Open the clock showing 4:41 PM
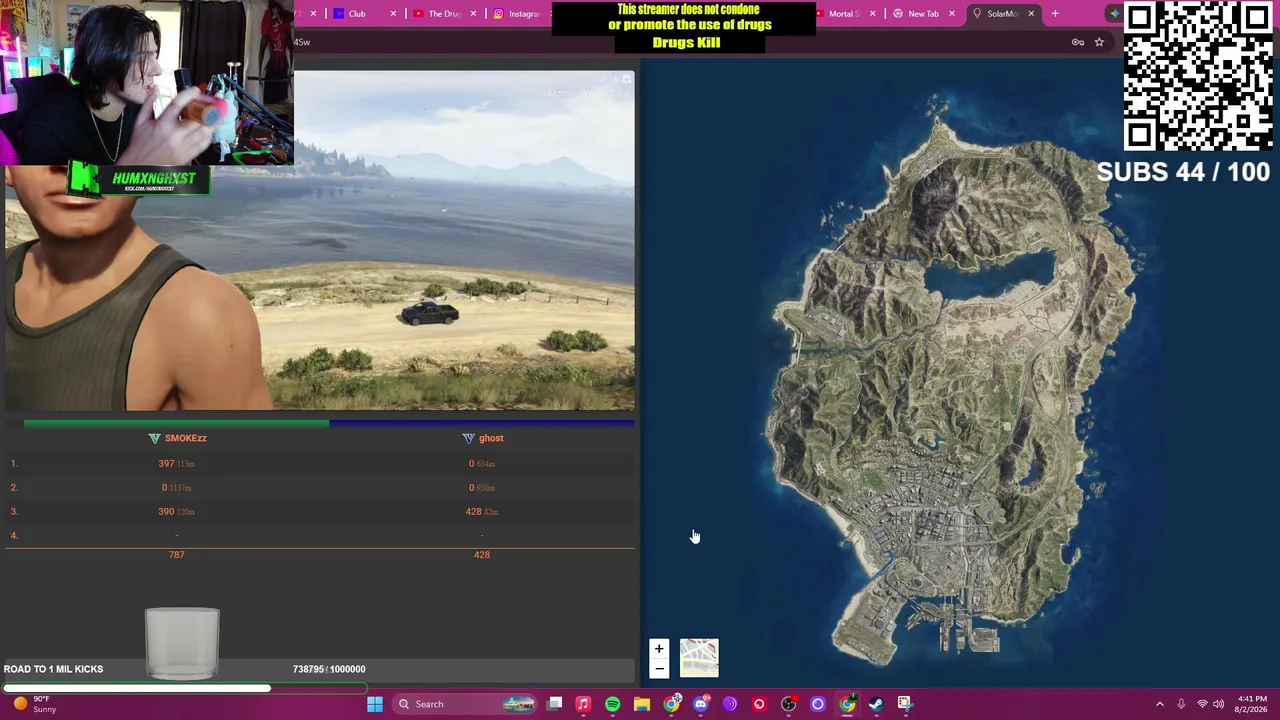The width and height of the screenshot is (1280, 720). tap(1252, 704)
